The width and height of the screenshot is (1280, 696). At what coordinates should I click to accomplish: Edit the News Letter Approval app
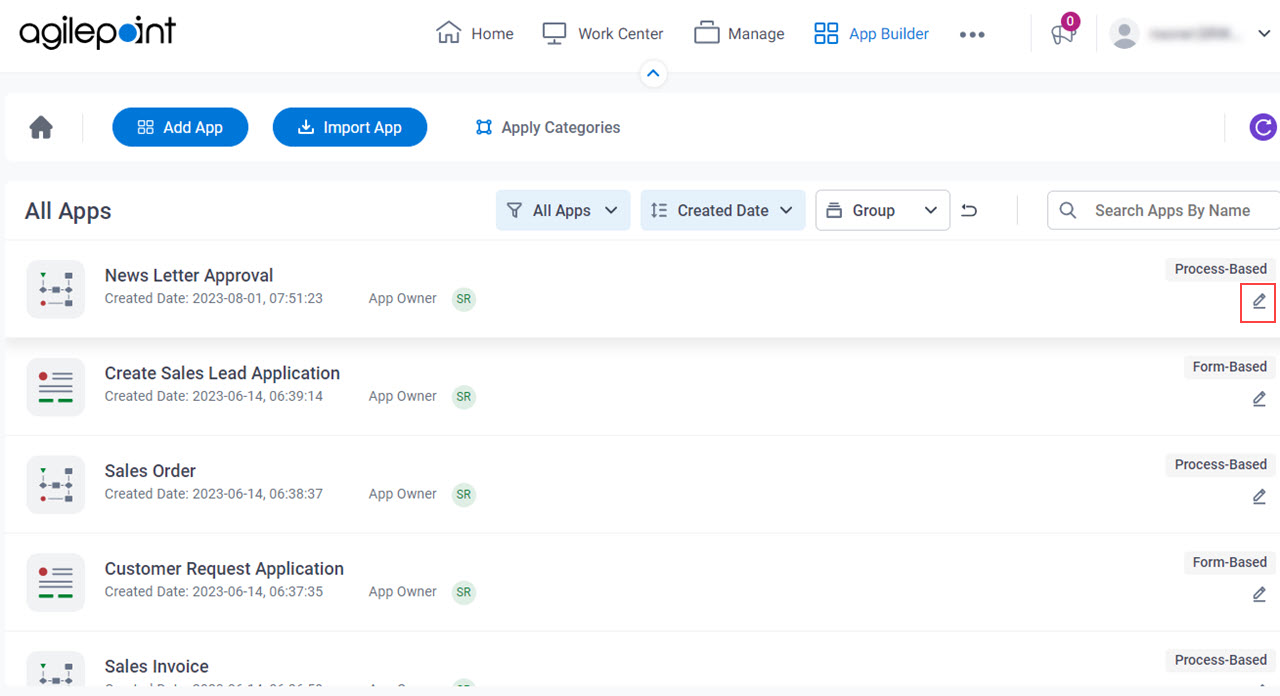pyautogui.click(x=1259, y=301)
